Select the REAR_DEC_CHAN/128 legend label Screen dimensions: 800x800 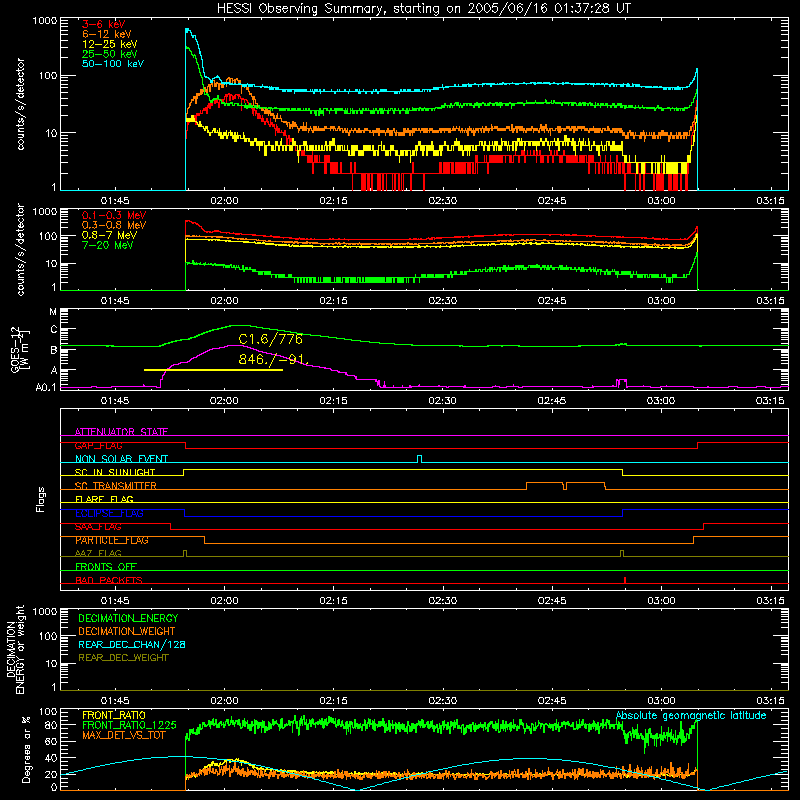click(132, 644)
